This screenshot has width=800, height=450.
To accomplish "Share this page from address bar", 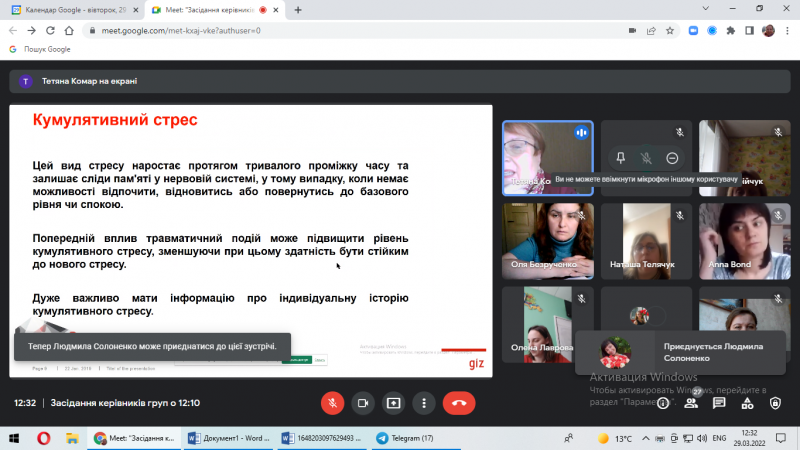I will click(651, 31).
